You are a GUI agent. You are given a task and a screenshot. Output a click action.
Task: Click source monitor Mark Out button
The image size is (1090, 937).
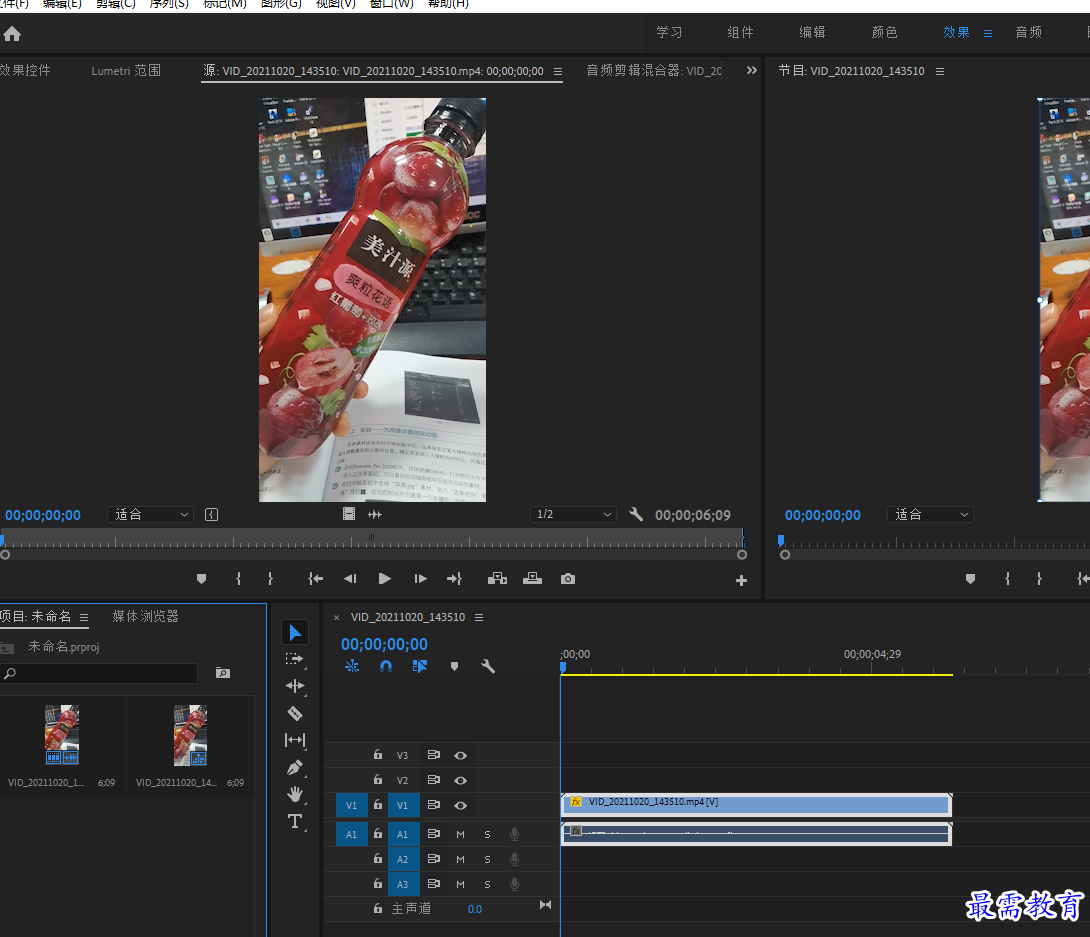(270, 578)
